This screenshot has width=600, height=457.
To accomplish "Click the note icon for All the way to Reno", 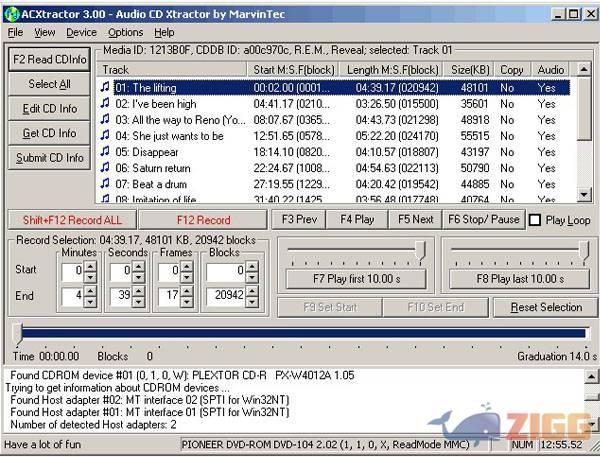I will 105,119.
